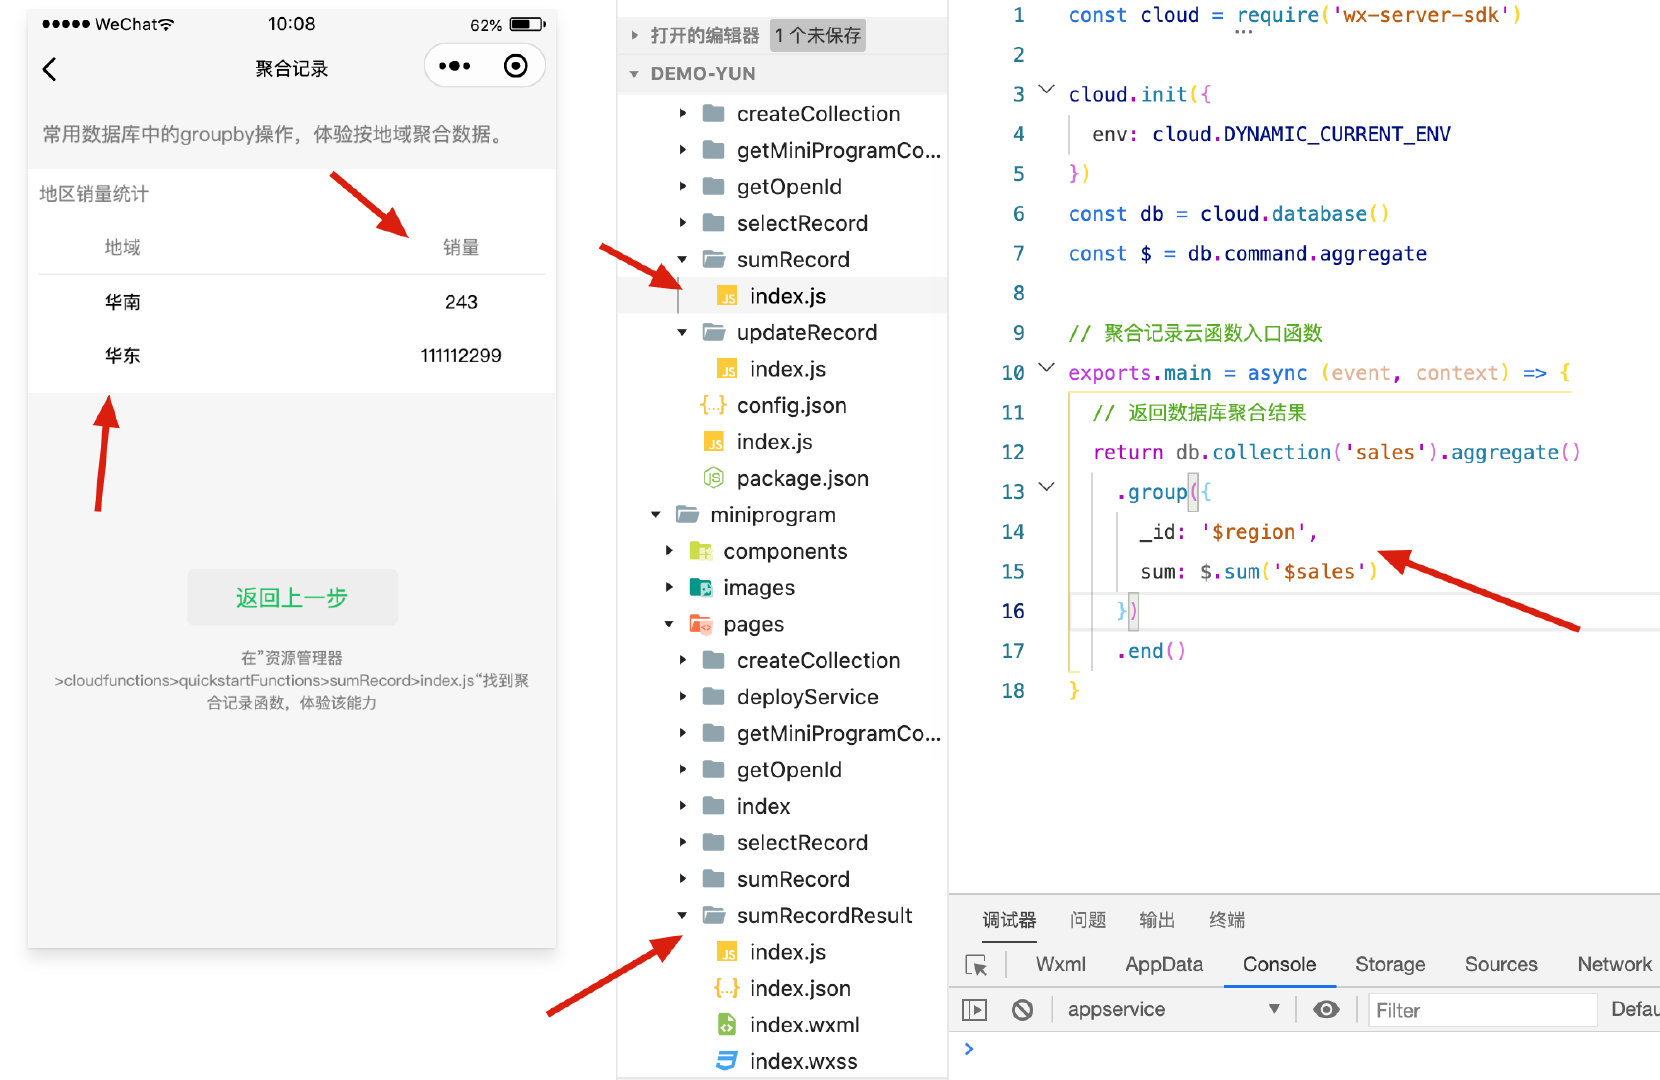Tap the 返回上一步 button
Viewport: 1660px width, 1080px height.
(x=292, y=597)
